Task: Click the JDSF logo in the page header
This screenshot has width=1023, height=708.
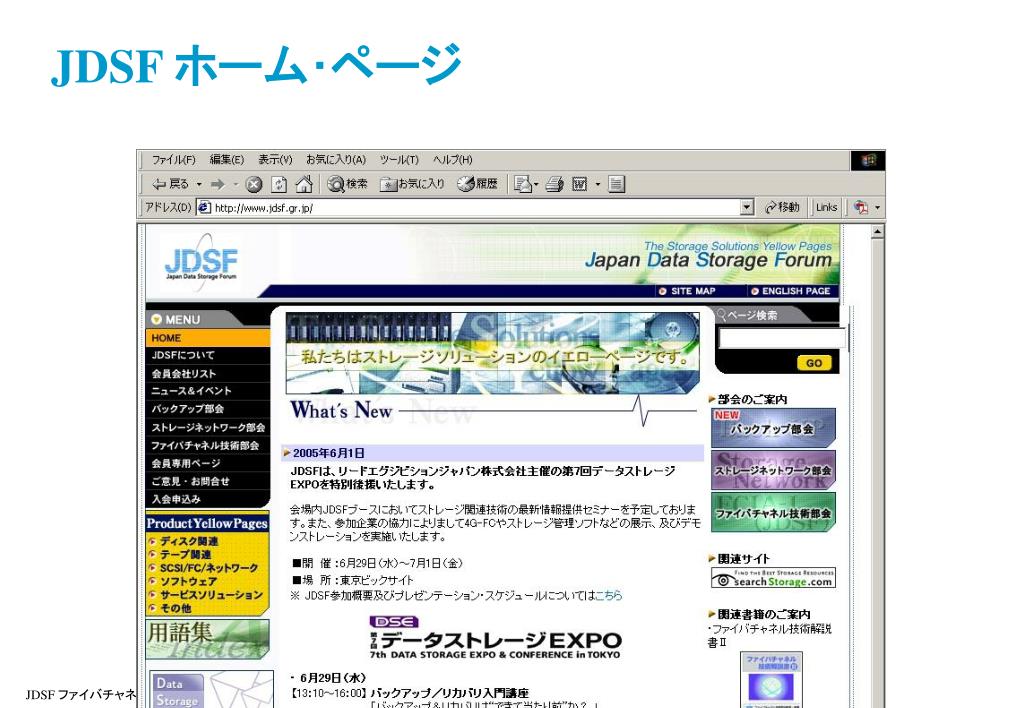Action: pyautogui.click(x=201, y=262)
